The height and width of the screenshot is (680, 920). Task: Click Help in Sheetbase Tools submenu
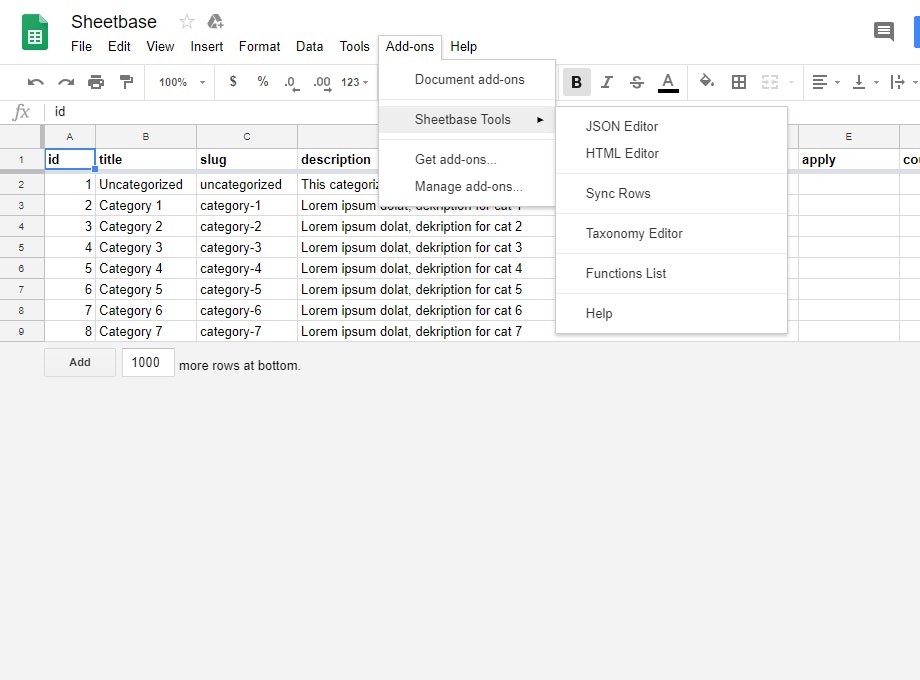pos(671,313)
